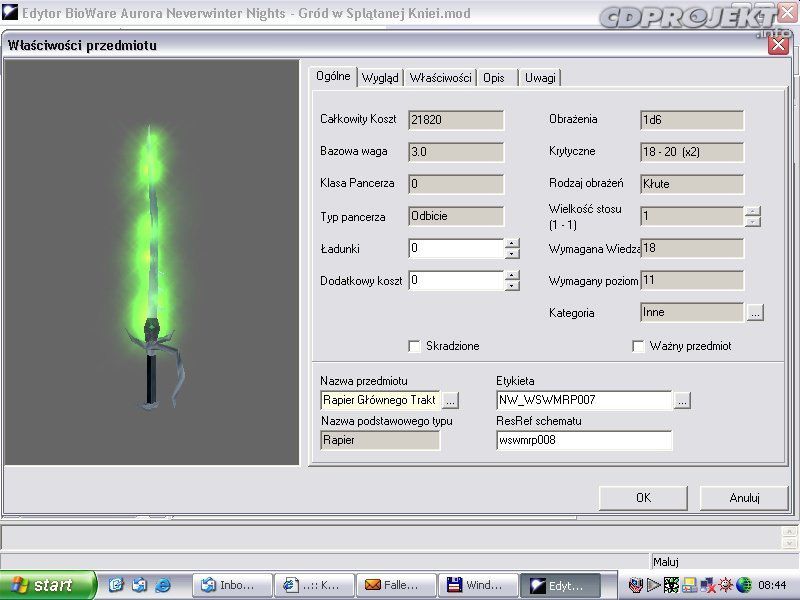The height and width of the screenshot is (600, 800).
Task: Open the Właściwości tab
Action: pos(440,78)
